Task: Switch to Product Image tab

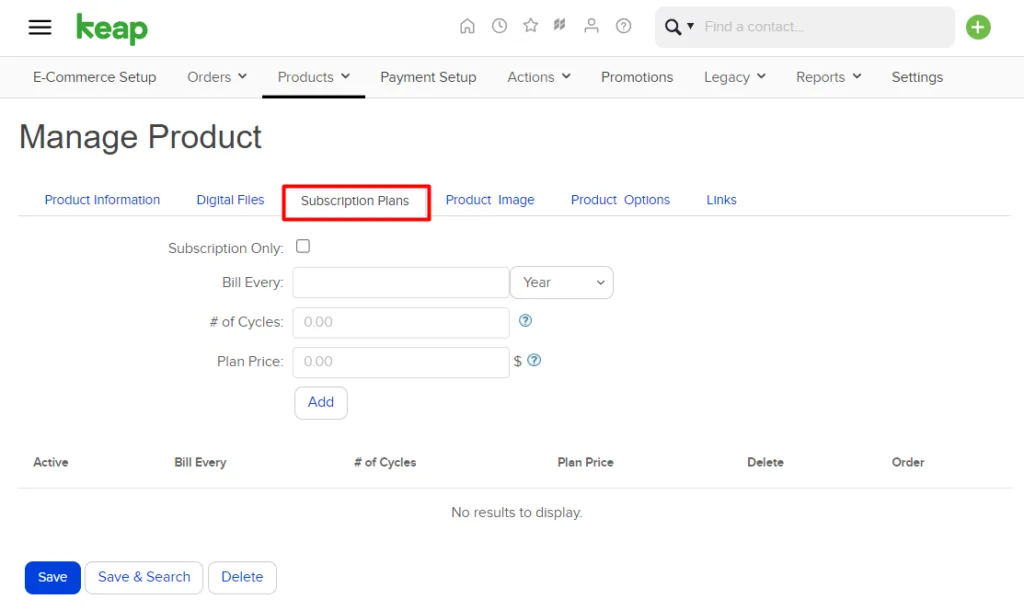Action: (x=490, y=200)
